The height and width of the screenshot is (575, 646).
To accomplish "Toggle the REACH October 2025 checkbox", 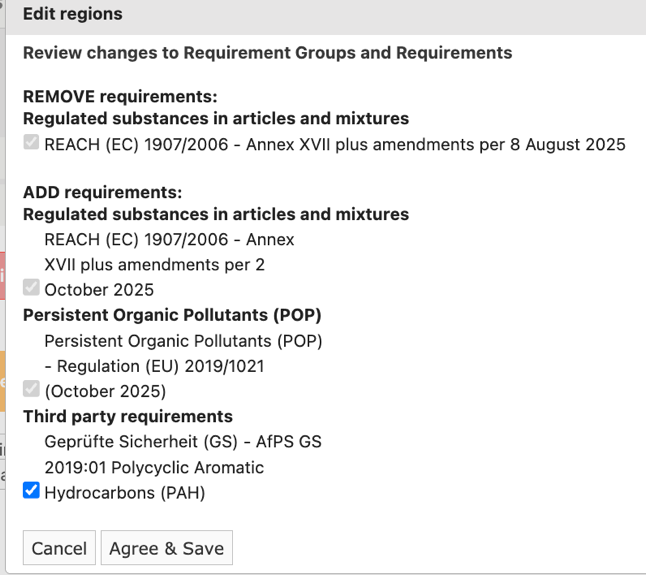I will [x=31, y=288].
